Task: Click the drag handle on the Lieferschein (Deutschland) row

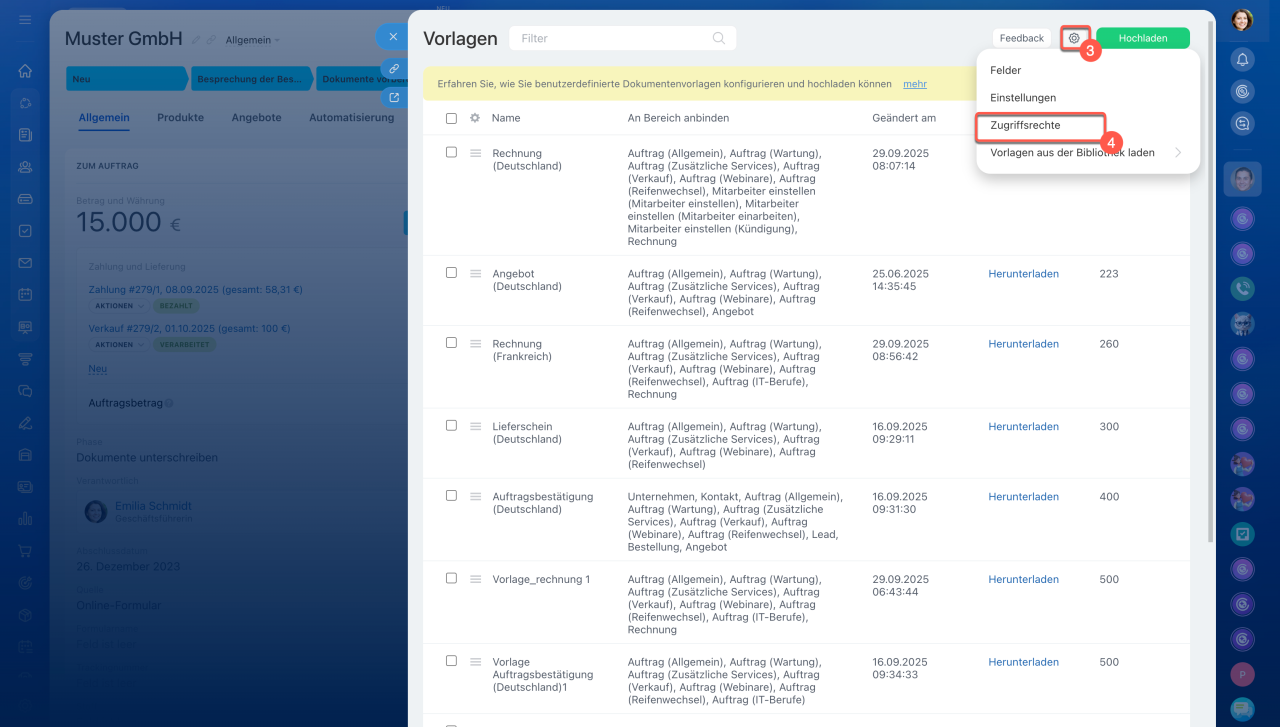Action: tap(476, 426)
